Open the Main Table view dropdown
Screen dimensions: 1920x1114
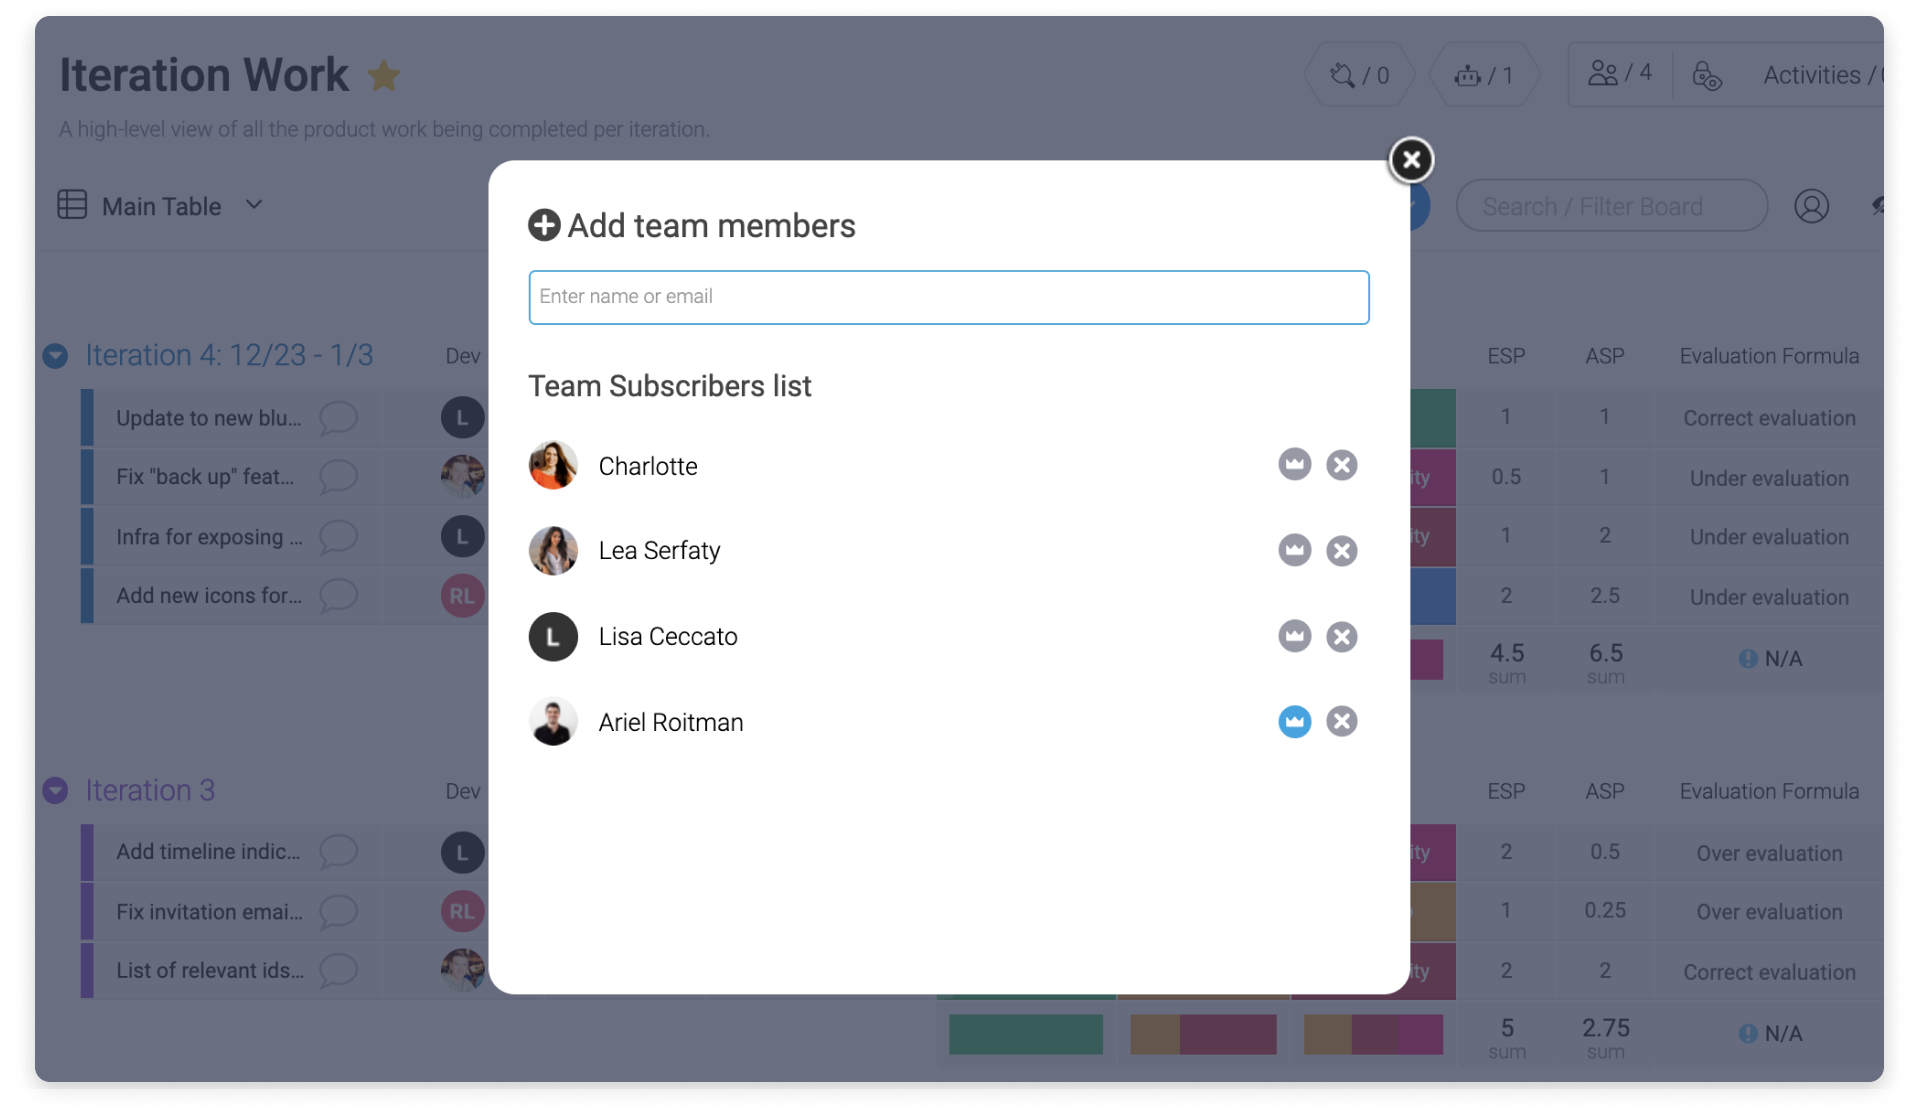coord(254,205)
